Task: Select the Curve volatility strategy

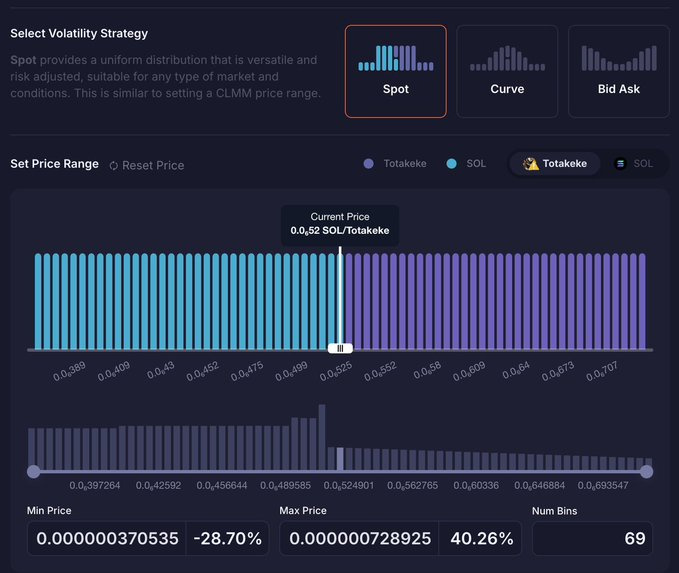Action: [x=507, y=71]
